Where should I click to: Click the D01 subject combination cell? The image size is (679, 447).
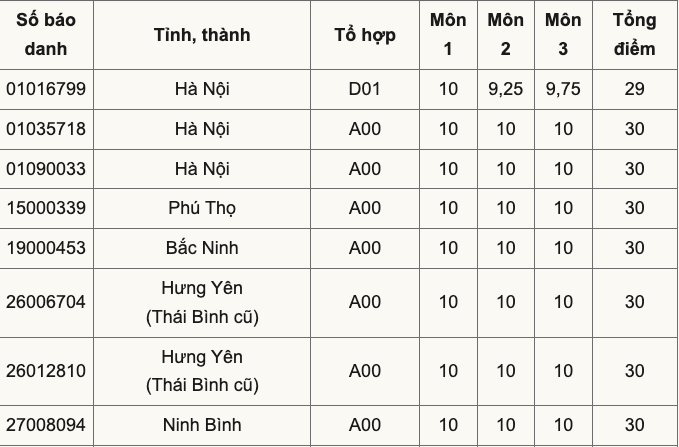(x=365, y=89)
